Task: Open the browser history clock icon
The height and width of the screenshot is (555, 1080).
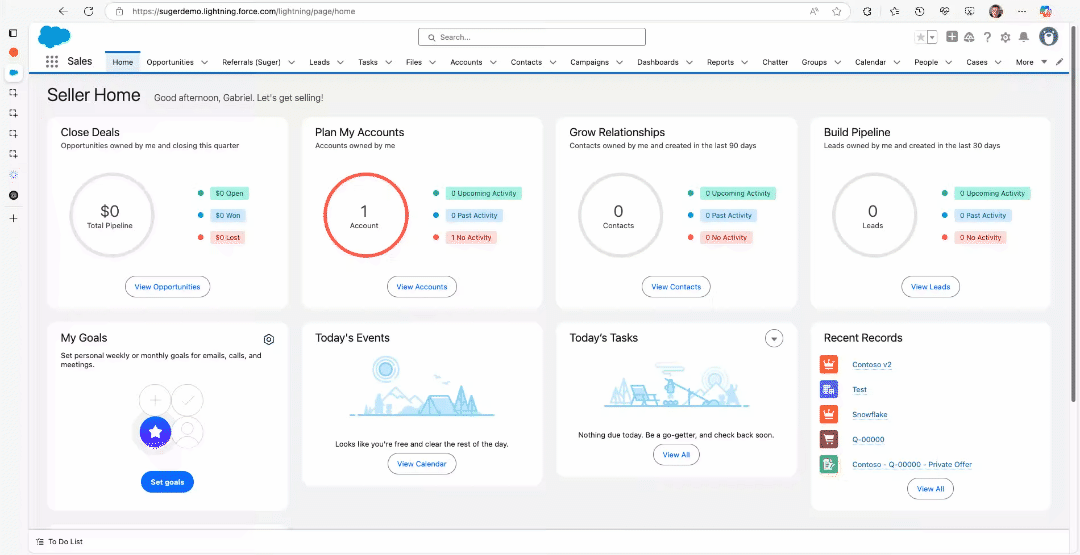Action: (x=920, y=12)
